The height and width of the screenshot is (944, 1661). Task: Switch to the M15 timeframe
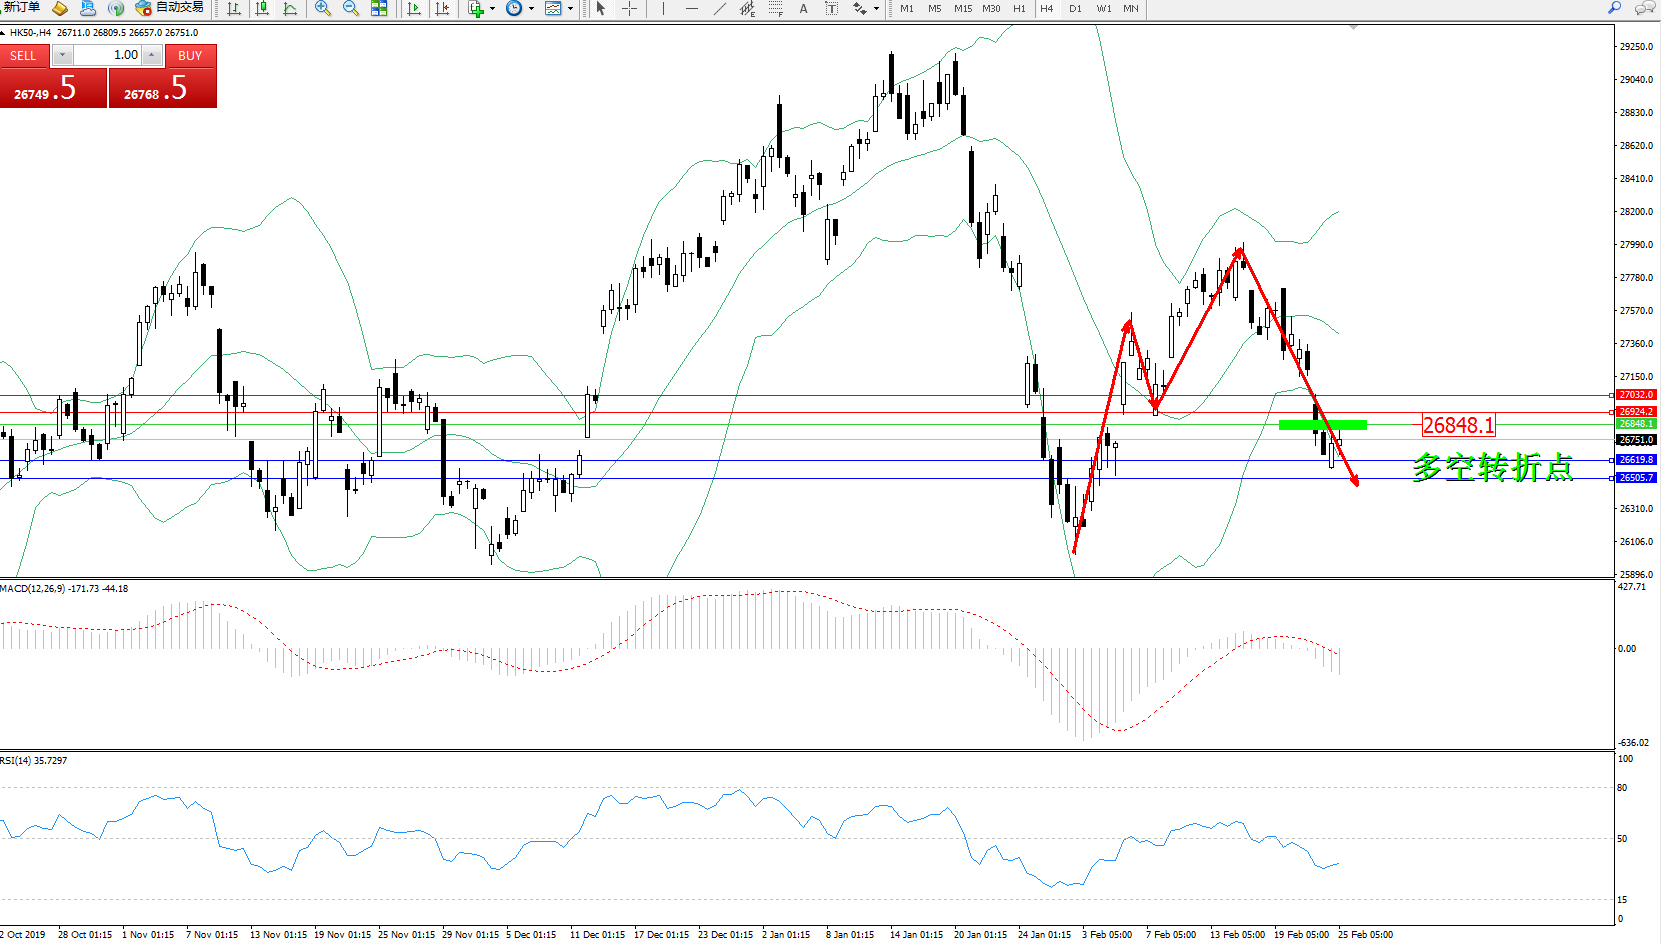point(962,9)
